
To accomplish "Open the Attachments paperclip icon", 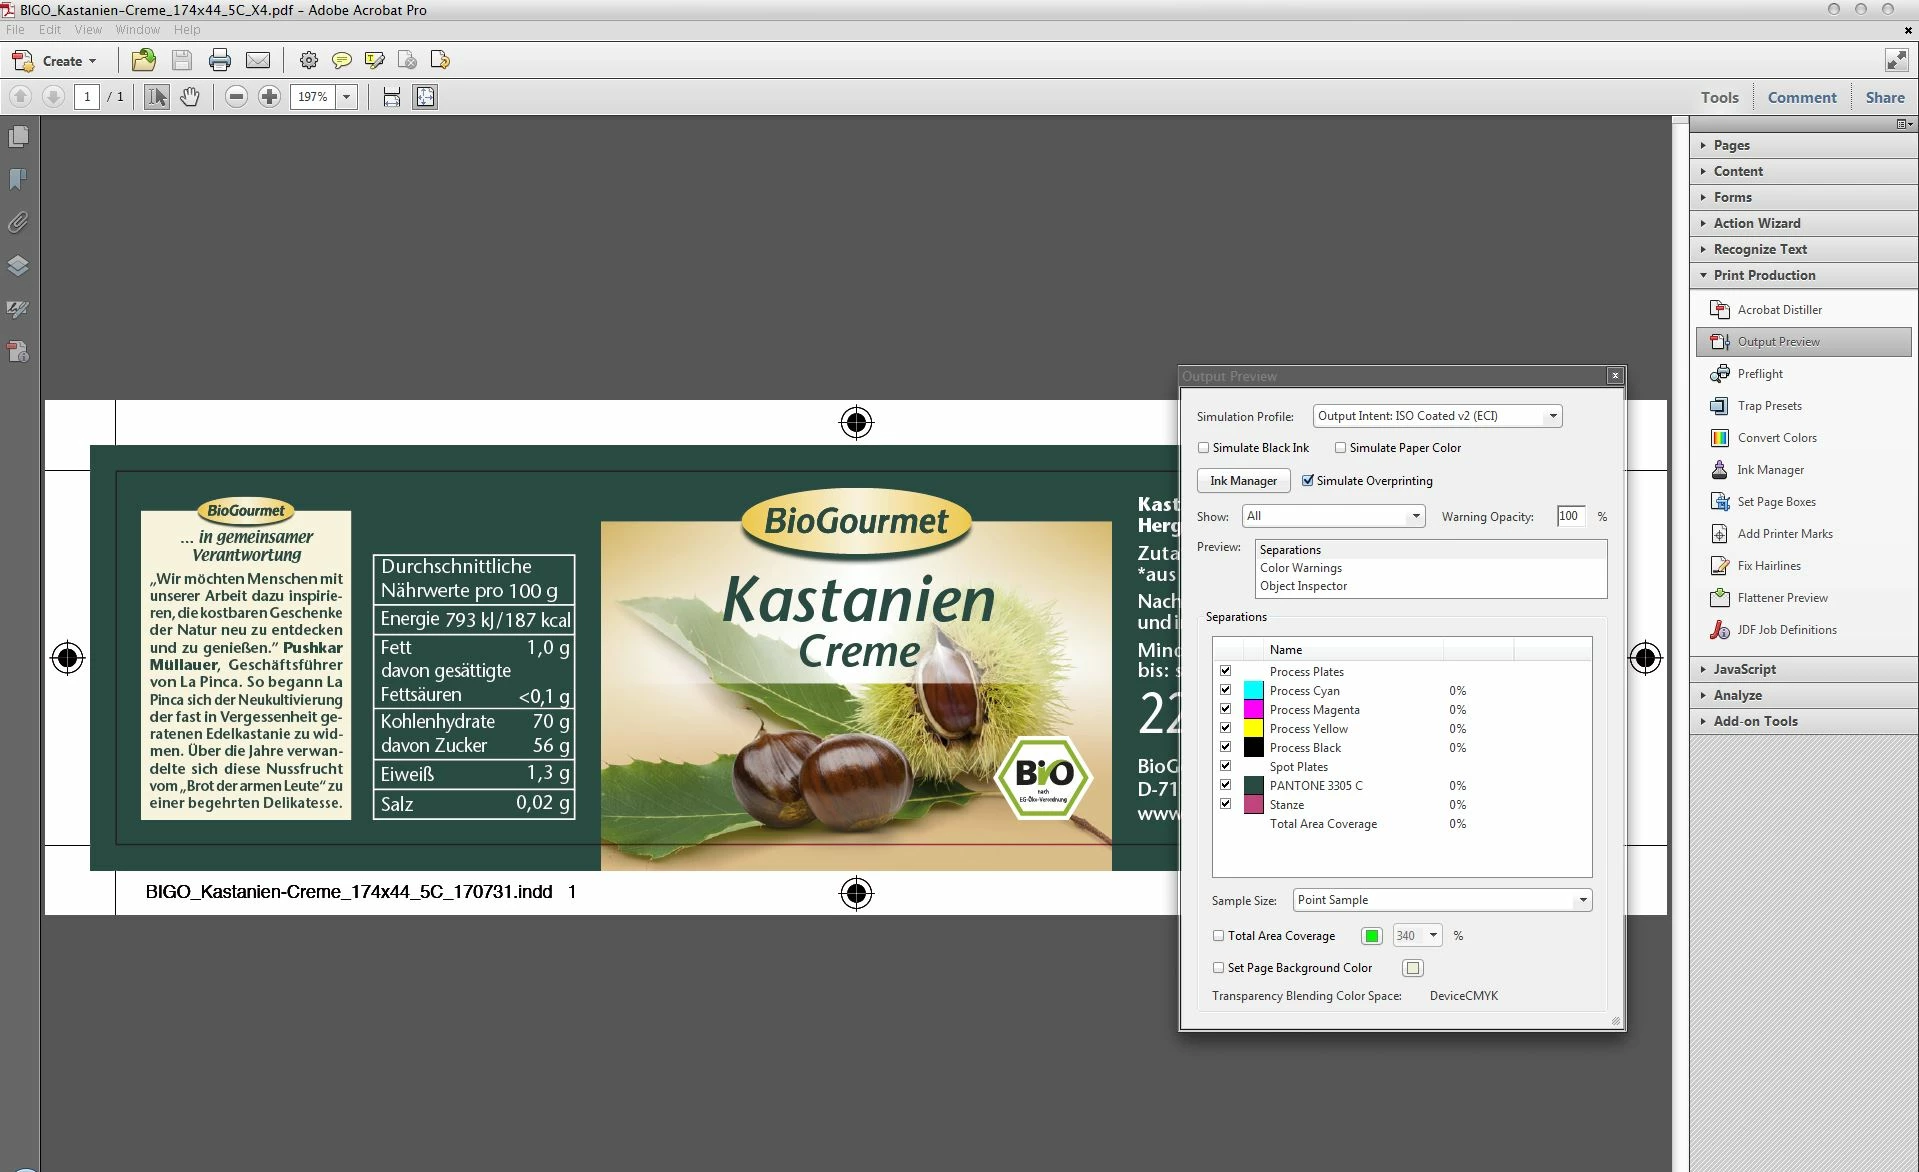I will [x=18, y=222].
